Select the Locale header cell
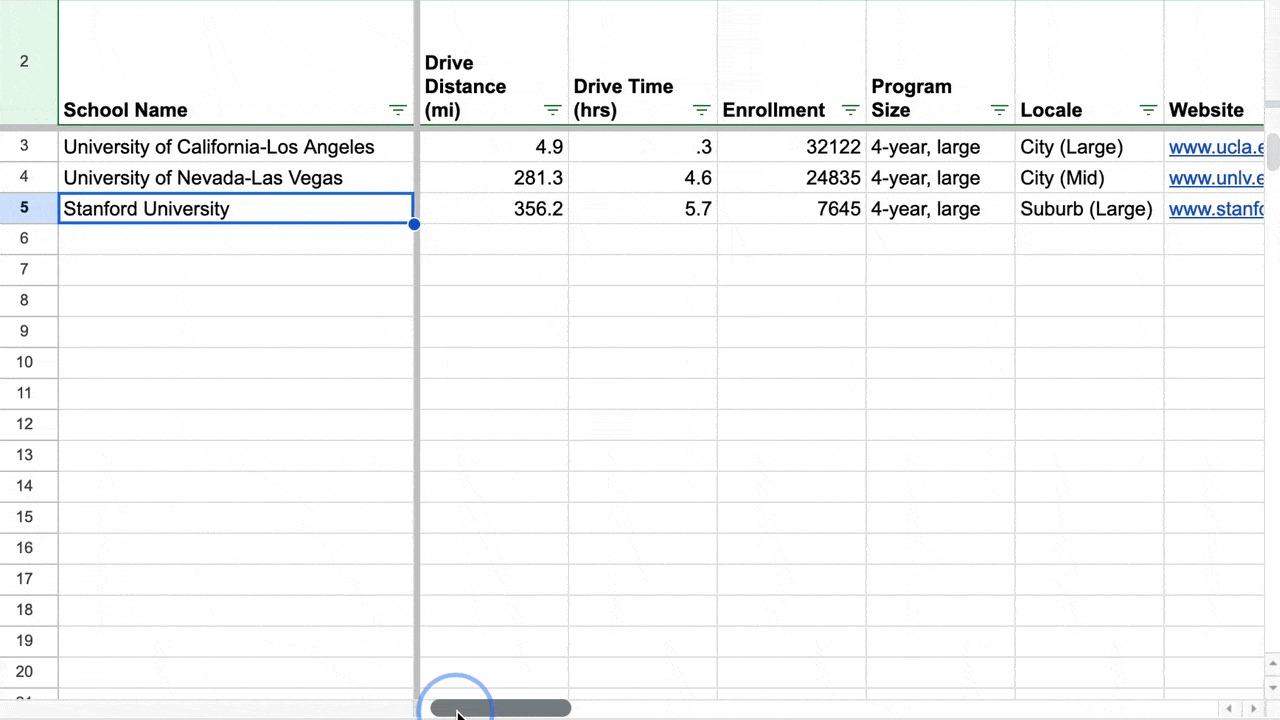This screenshot has height=720, width=1280. 1090,62
